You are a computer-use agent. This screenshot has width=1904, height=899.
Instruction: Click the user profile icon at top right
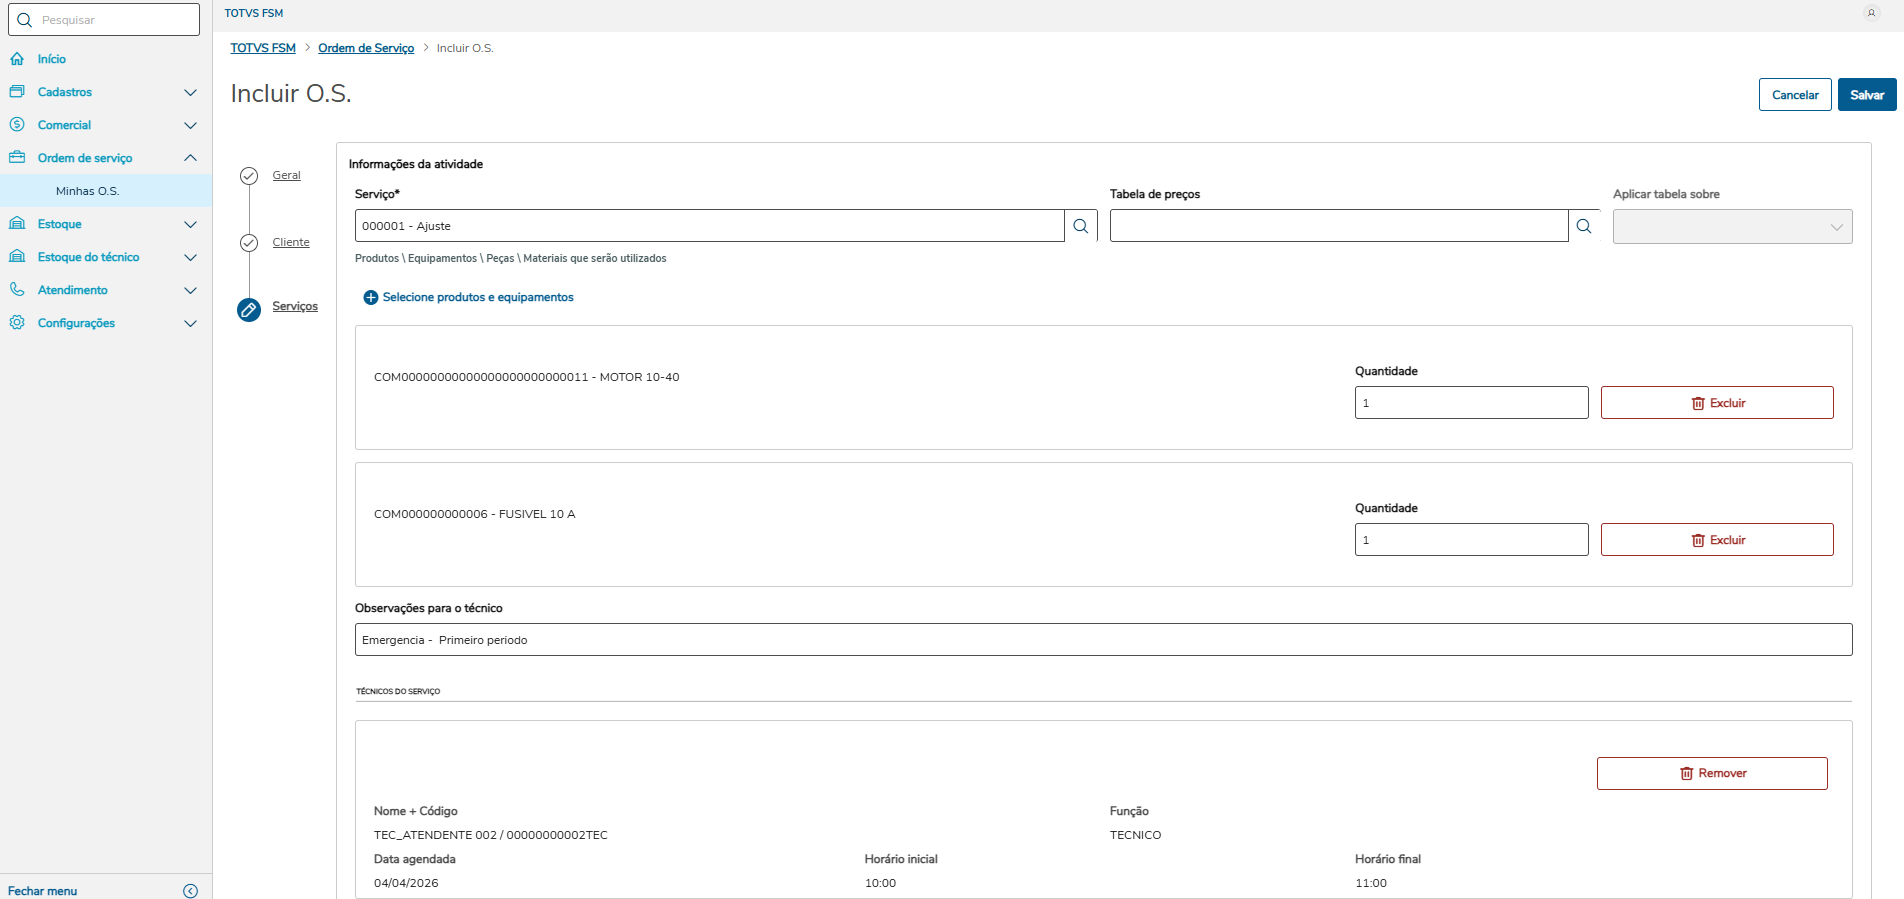(x=1872, y=13)
